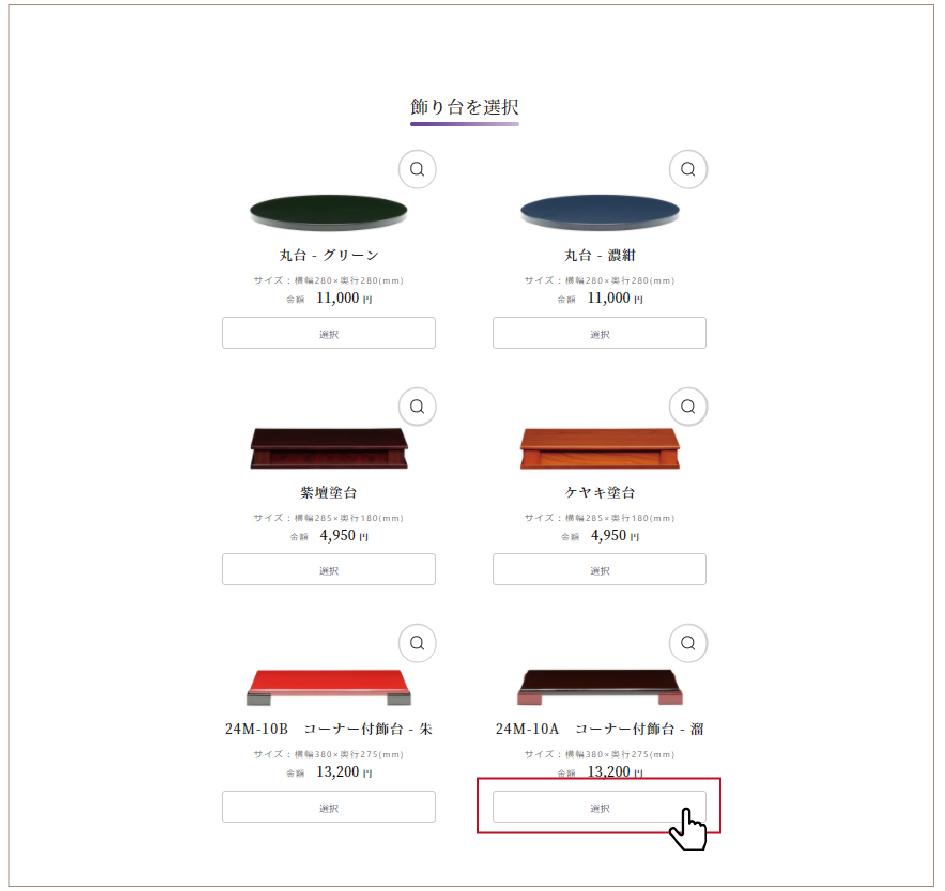Enlarge the red 24M-10B stand image
Screen dimensions: 945x891
[417, 643]
